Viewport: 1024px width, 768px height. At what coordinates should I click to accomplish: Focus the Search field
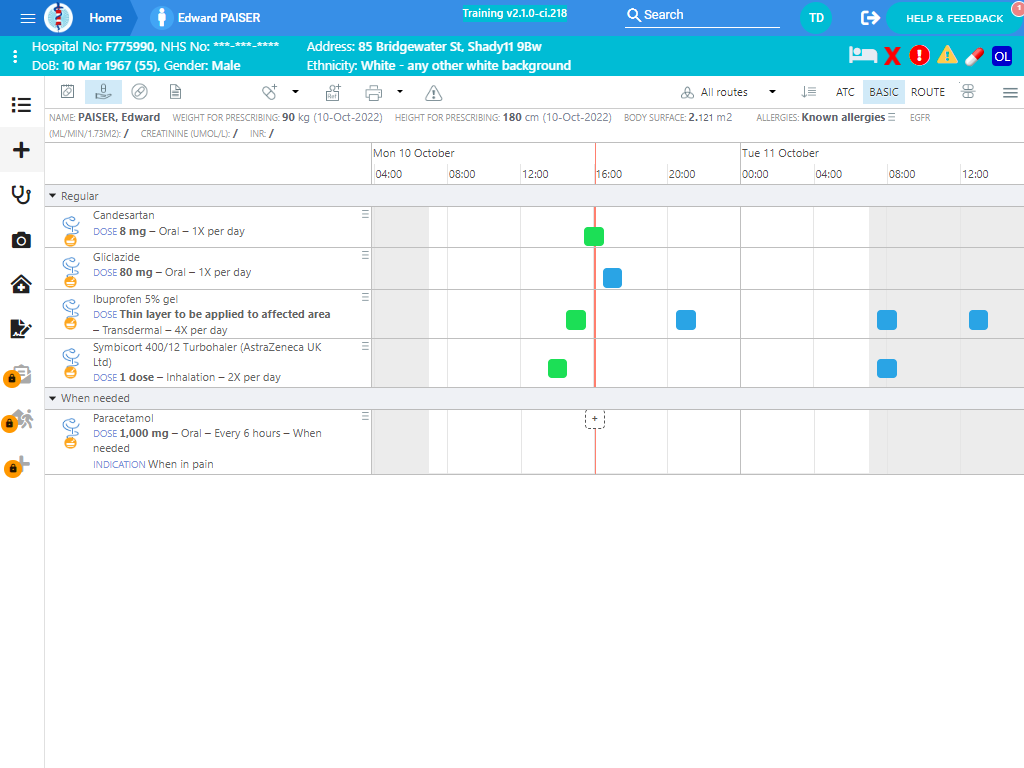(x=702, y=15)
